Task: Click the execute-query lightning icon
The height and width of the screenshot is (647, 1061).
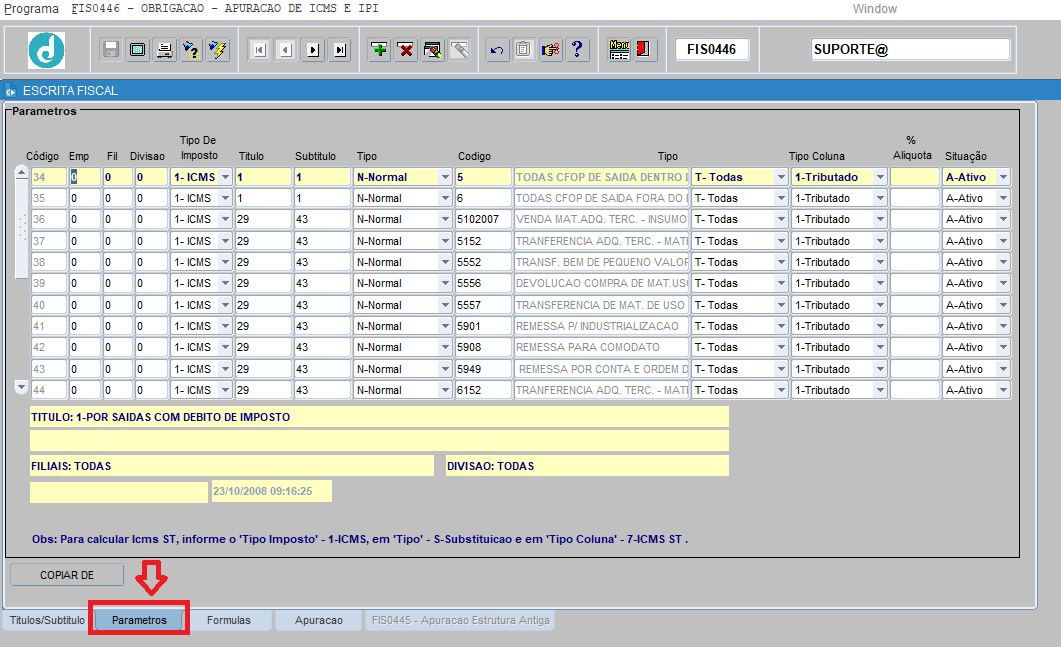Action: coord(218,49)
